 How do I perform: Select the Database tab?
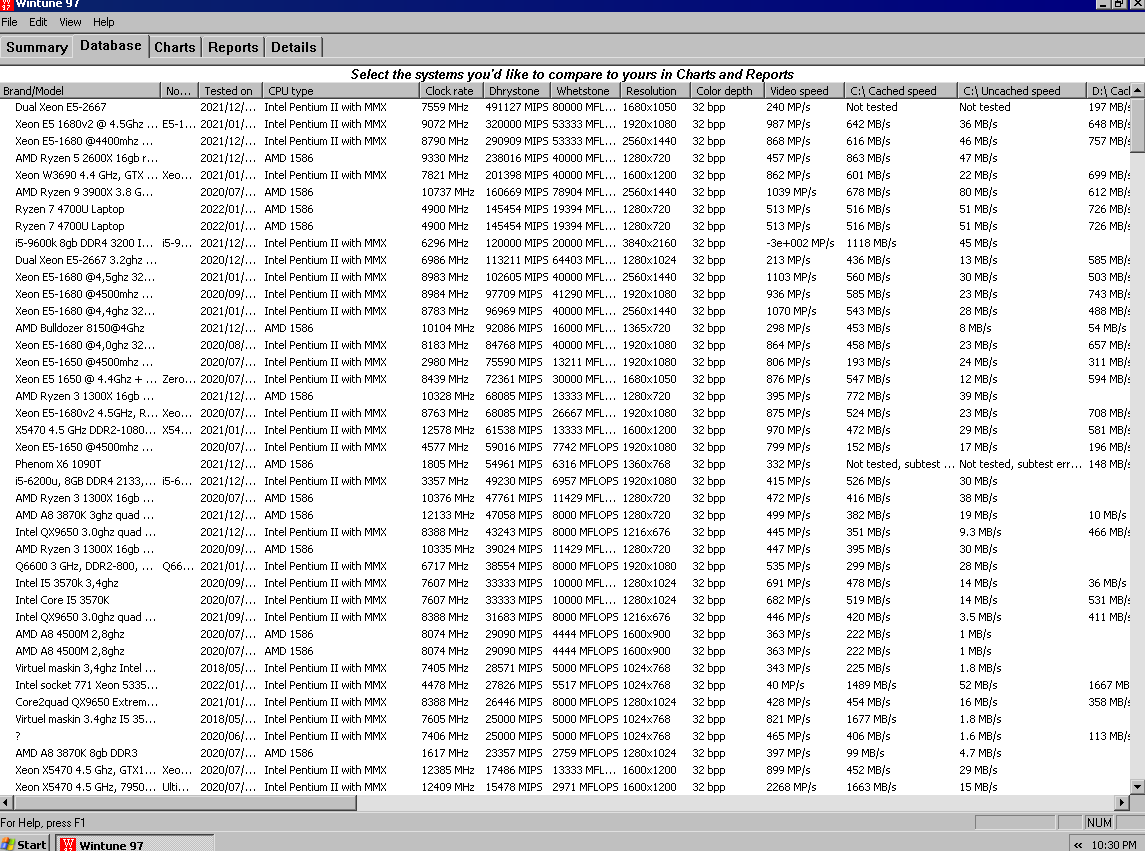tap(111, 45)
